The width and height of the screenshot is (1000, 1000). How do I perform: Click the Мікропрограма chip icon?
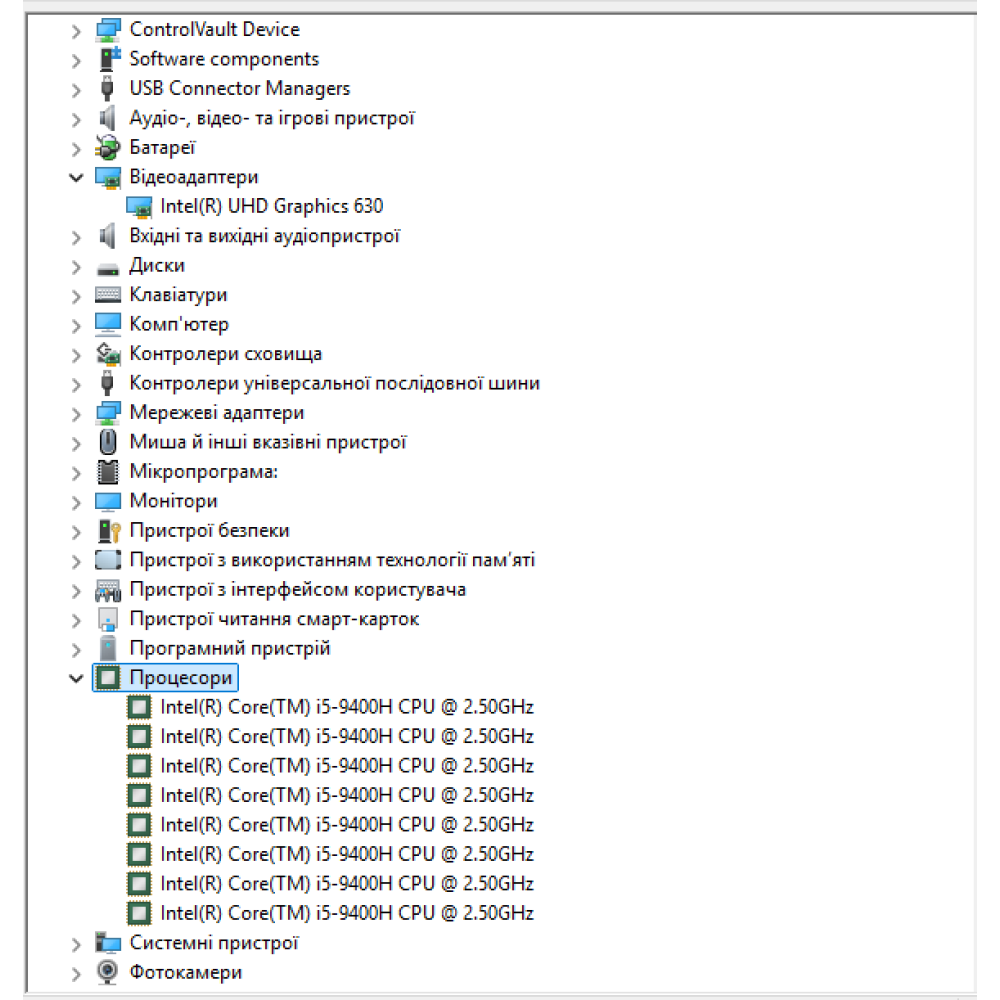point(107,472)
